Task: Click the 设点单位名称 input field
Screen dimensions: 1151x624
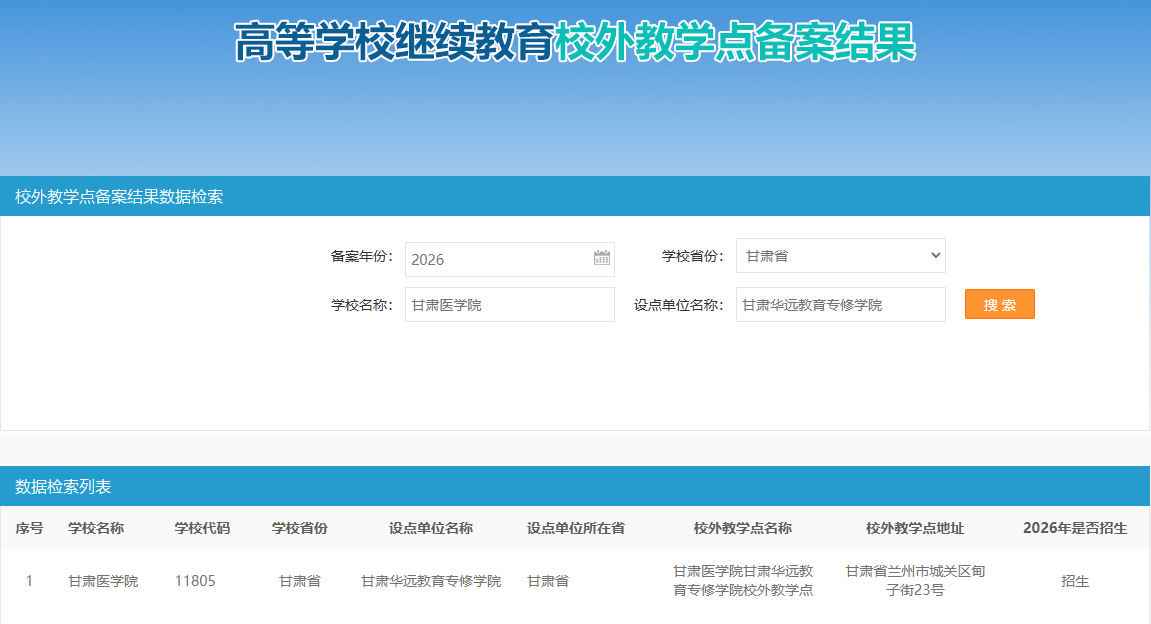Action: click(840, 305)
